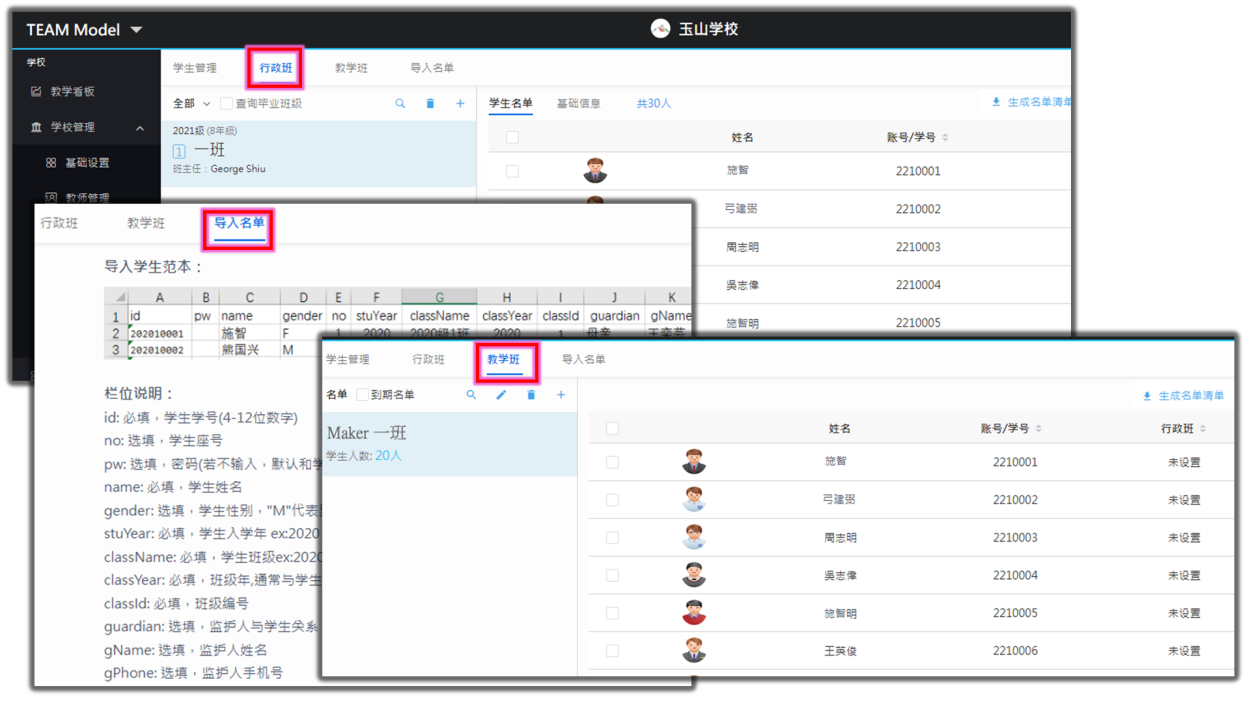Click search icon in 教学班 list toolbar
The image size is (1250, 703).
pyautogui.click(x=471, y=395)
